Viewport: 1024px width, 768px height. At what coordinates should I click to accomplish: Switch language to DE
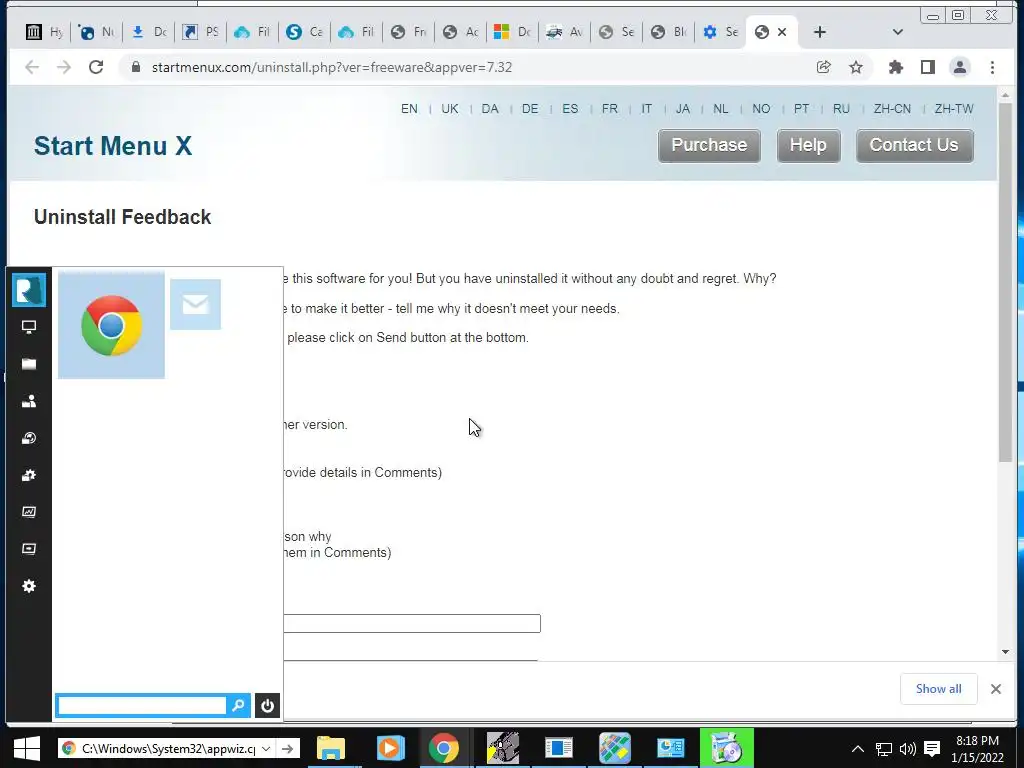point(530,109)
